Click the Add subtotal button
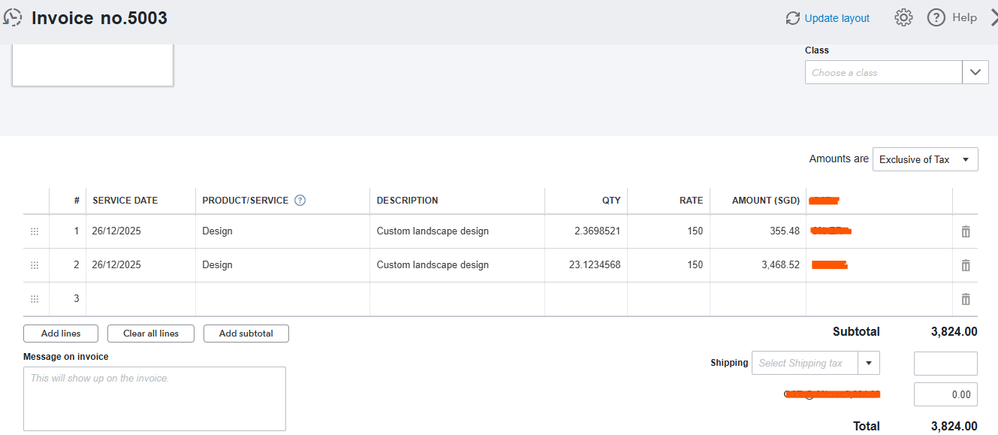The width and height of the screenshot is (998, 435). [246, 333]
